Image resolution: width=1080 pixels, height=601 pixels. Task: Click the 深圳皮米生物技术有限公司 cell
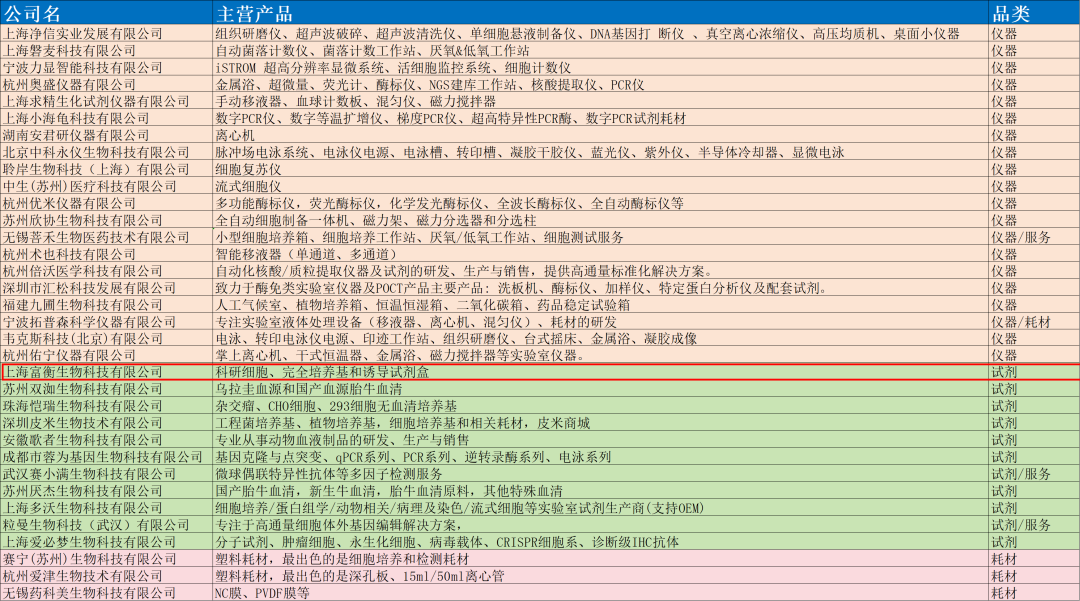click(x=106, y=423)
